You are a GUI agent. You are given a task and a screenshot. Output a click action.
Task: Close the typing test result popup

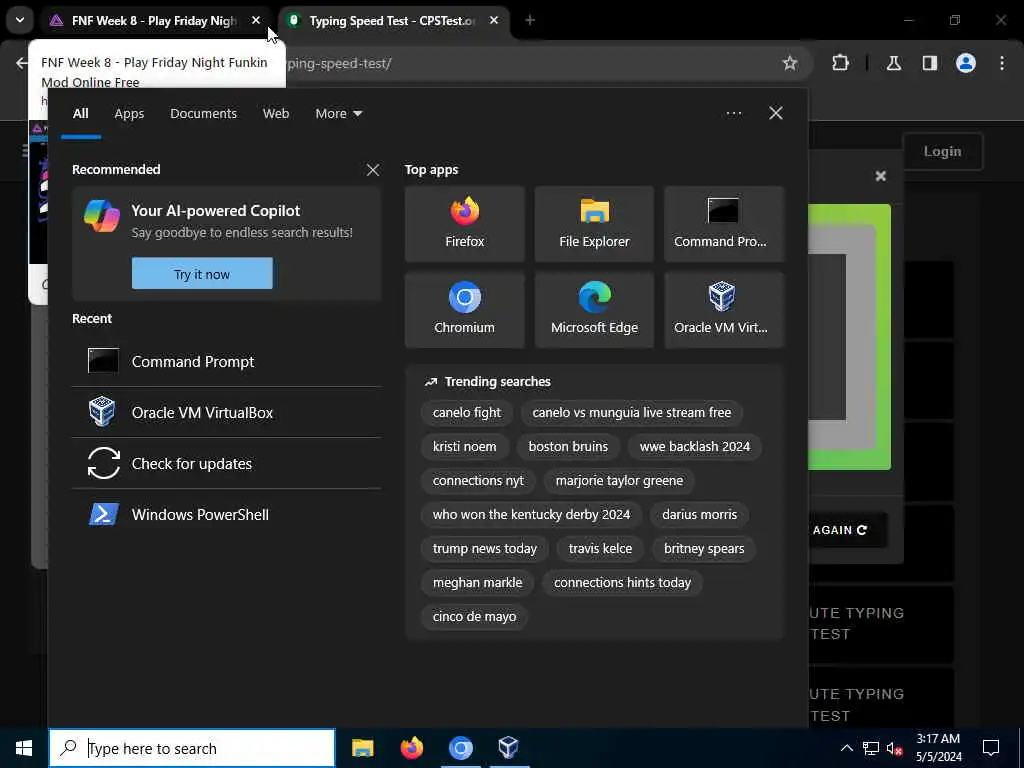pos(880,176)
